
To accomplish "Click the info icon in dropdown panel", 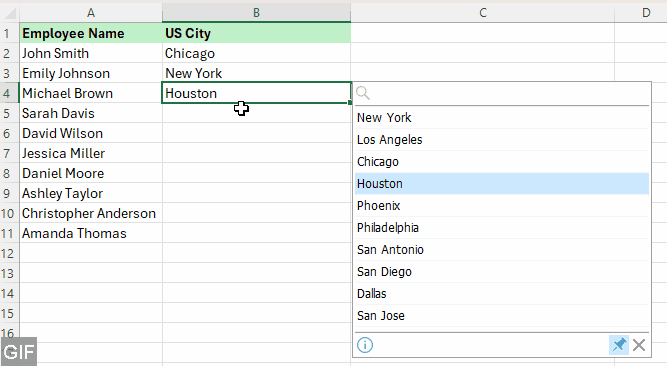I will pos(365,345).
